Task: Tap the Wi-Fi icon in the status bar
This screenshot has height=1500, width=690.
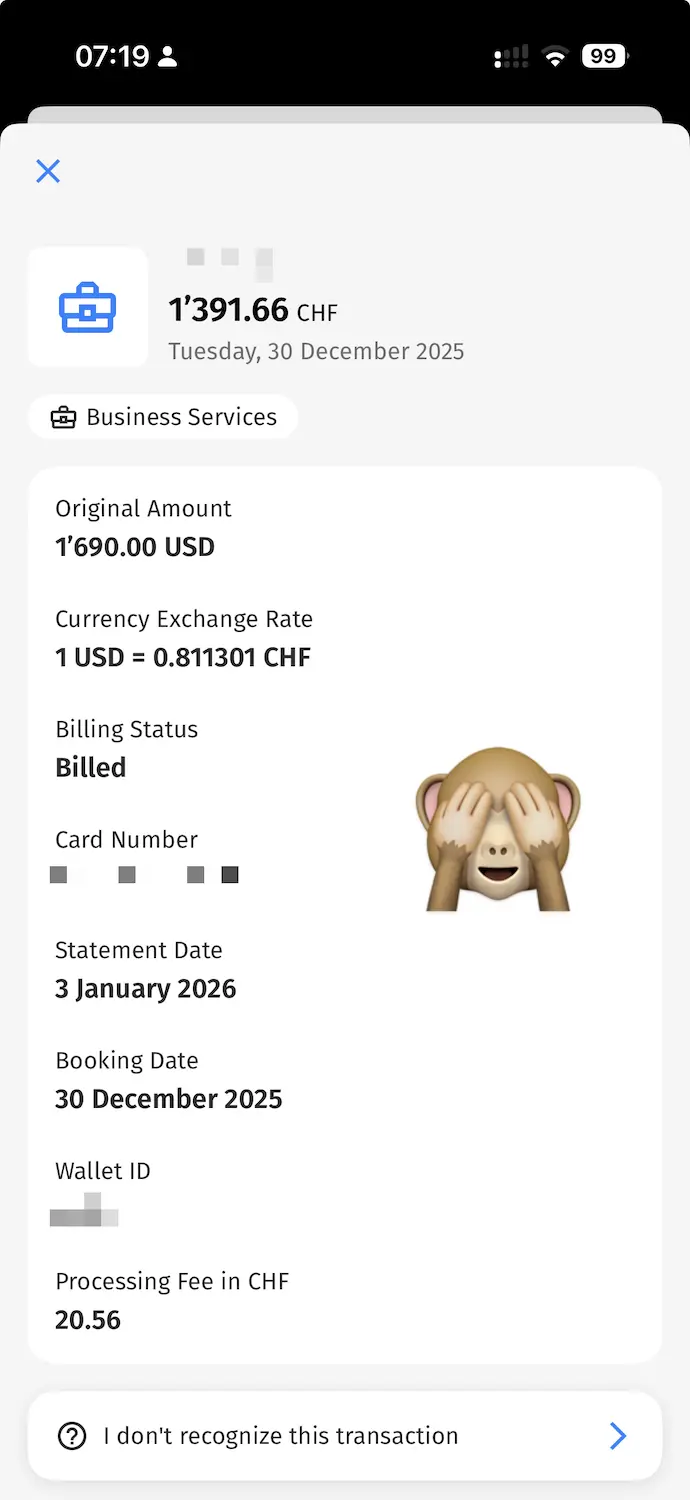Action: click(555, 56)
